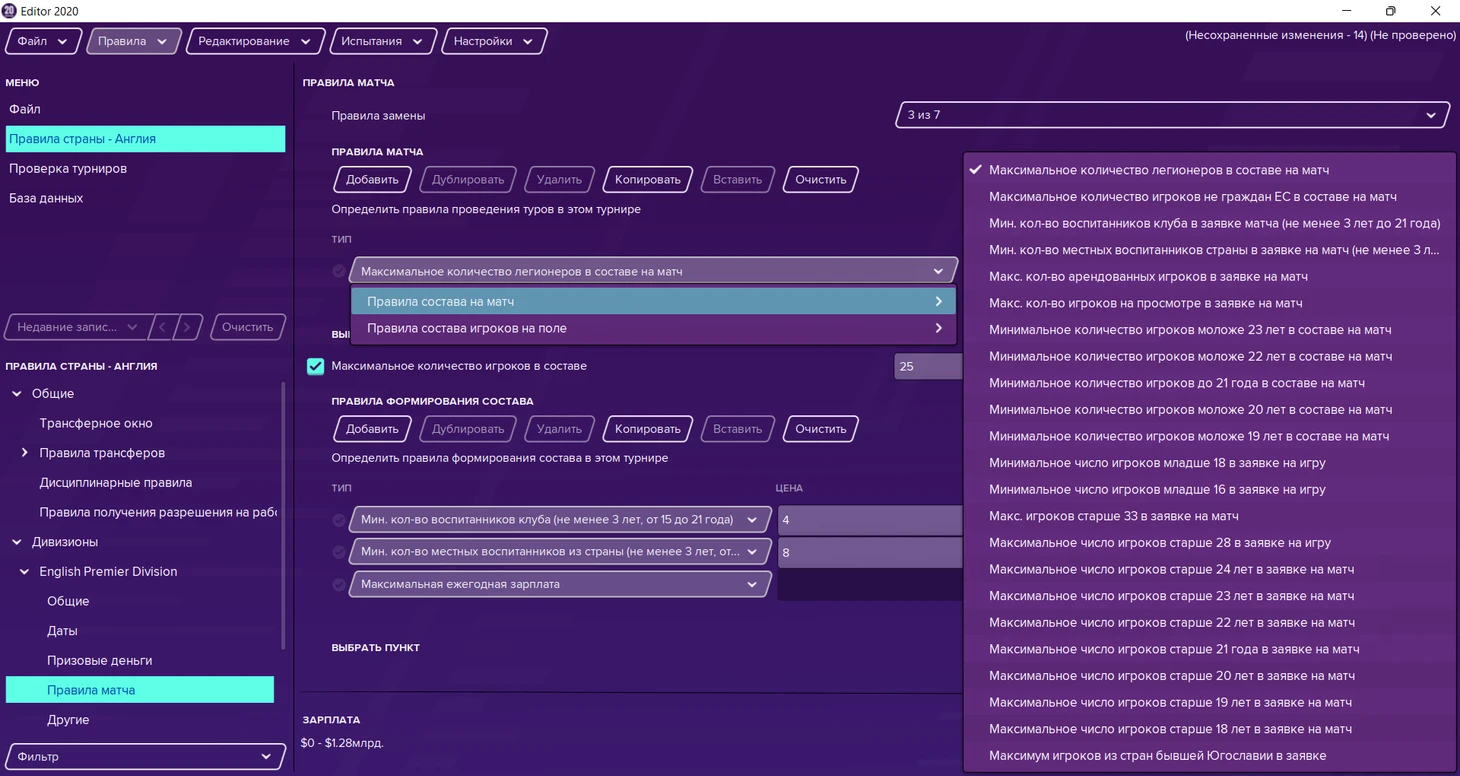
Task: Click the Editor 2020 app icon in title bar
Action: (x=9, y=11)
